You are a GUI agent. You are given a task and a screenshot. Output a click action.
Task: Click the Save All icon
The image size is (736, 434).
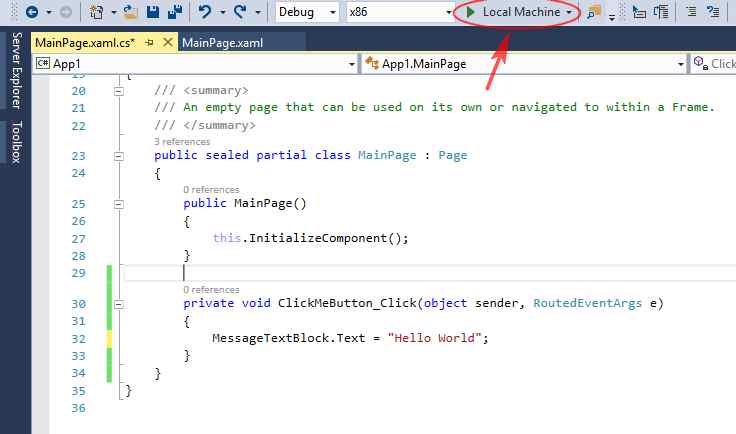(x=175, y=12)
